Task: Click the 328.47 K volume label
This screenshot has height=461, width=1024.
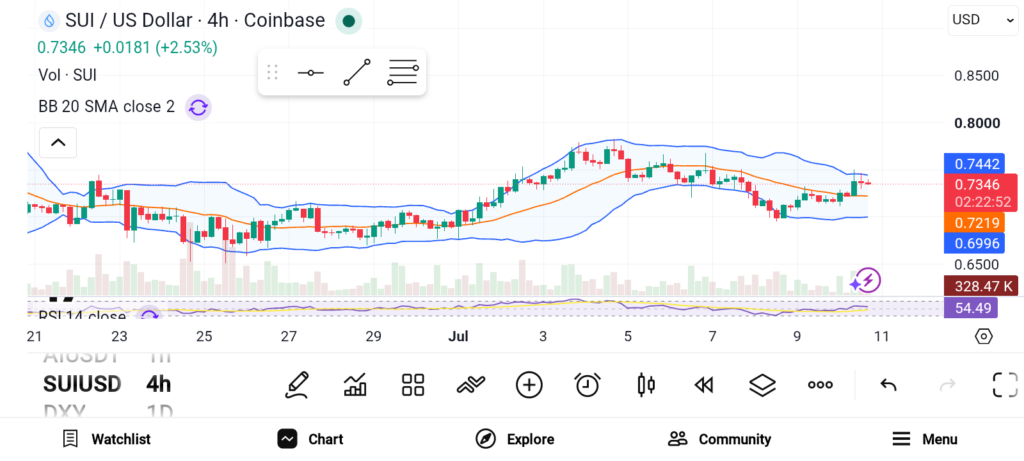Action: click(x=981, y=286)
